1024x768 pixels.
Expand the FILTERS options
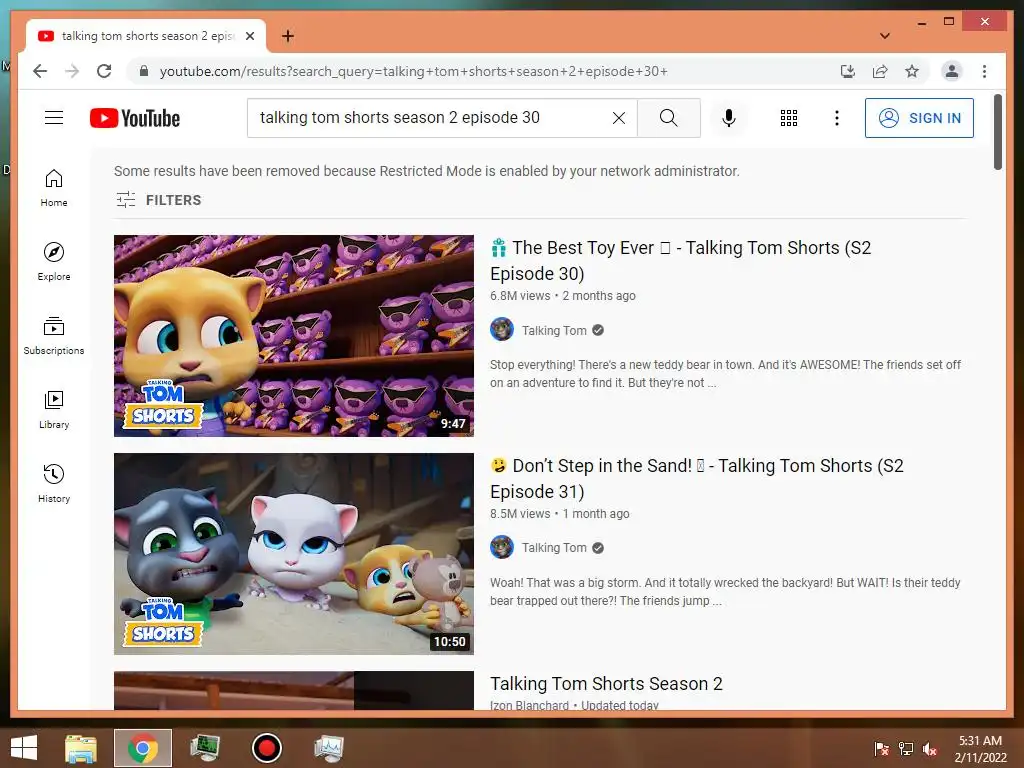tap(159, 200)
